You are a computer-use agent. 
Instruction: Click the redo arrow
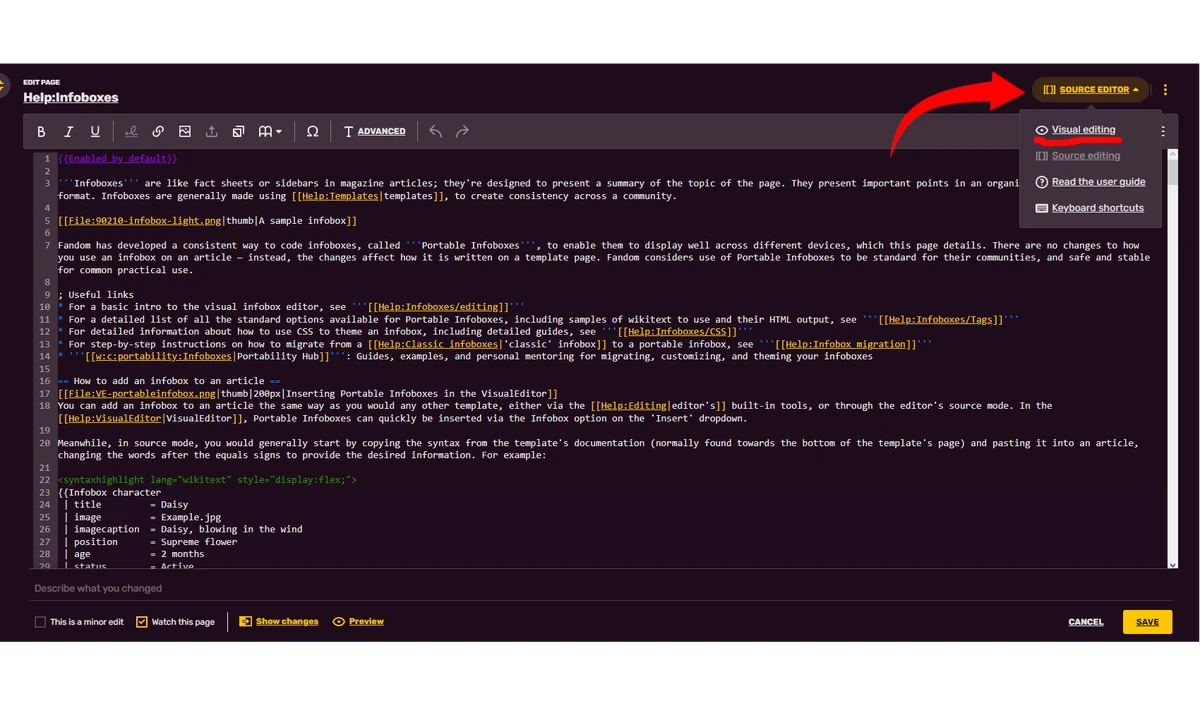click(461, 131)
